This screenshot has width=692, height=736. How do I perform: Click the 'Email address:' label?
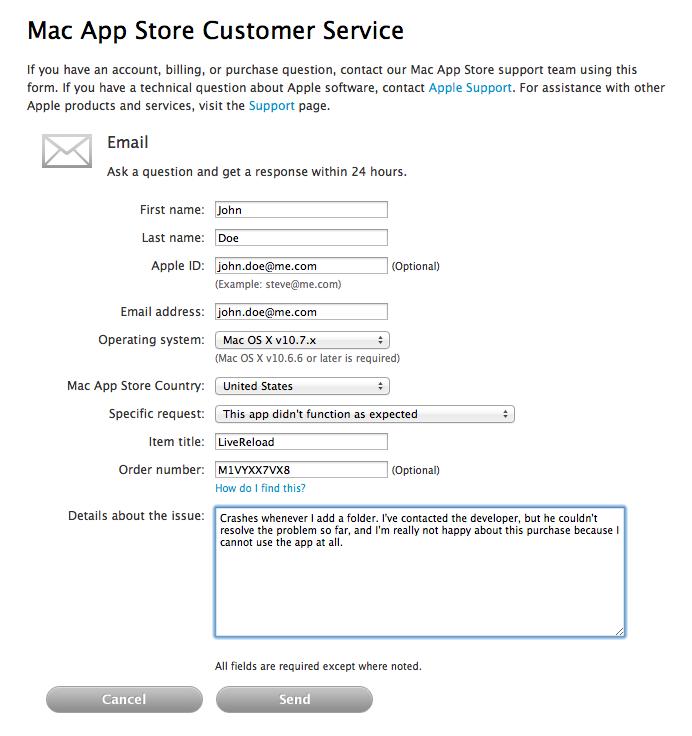click(x=162, y=312)
